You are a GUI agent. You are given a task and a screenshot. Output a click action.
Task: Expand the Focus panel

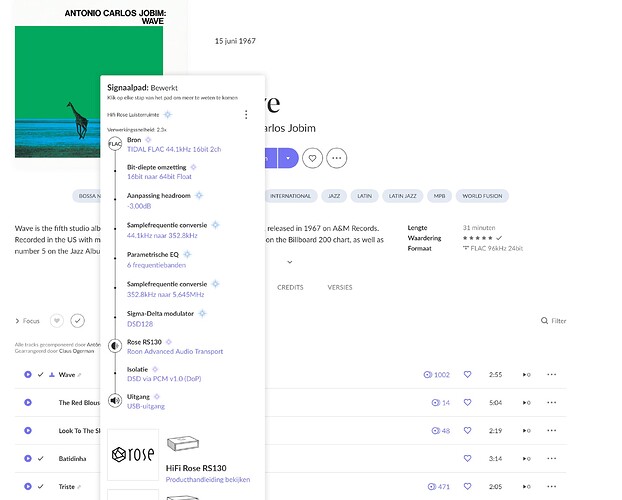27,321
